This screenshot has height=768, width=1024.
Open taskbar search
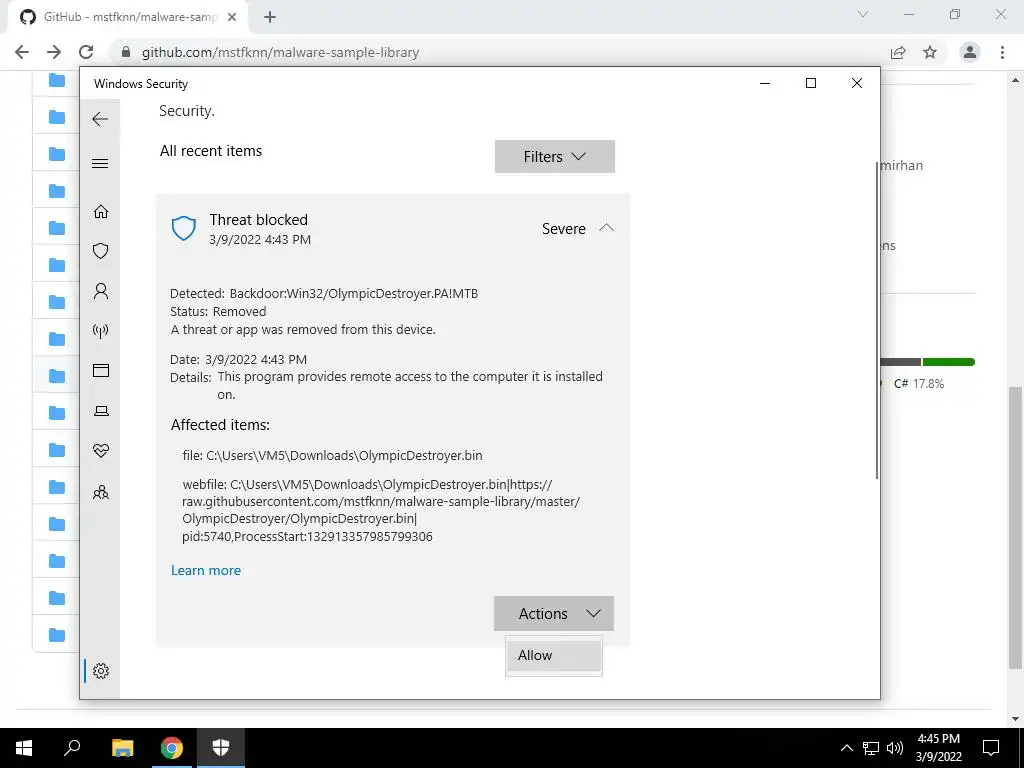pyautogui.click(x=72, y=748)
